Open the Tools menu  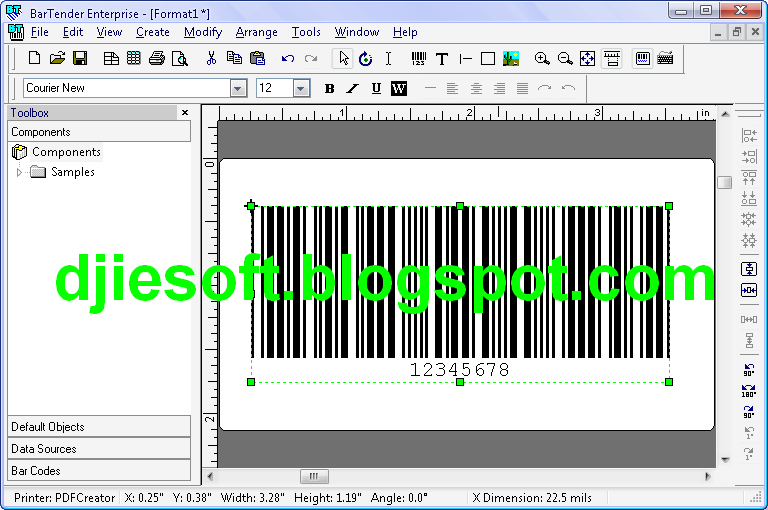pos(306,32)
